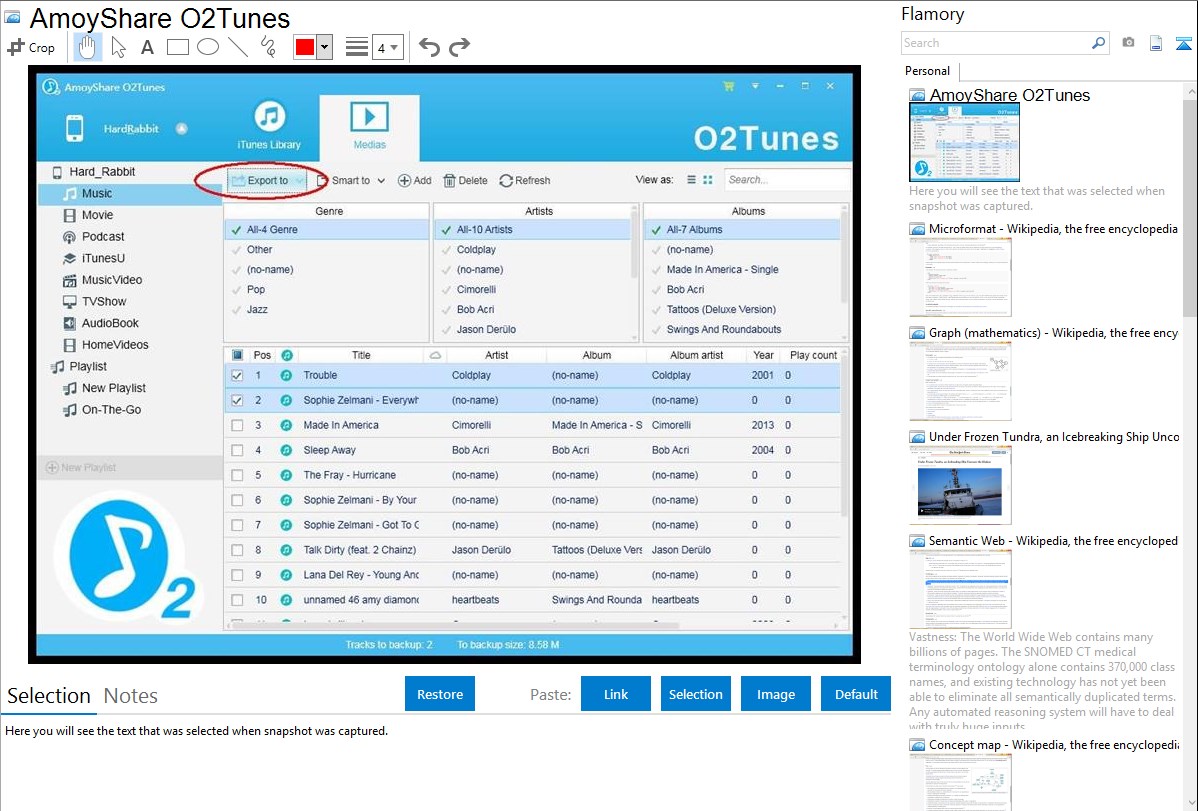Uncheck the Trouble track checkbox
Viewport: 1198px width, 811px height.
[x=238, y=375]
